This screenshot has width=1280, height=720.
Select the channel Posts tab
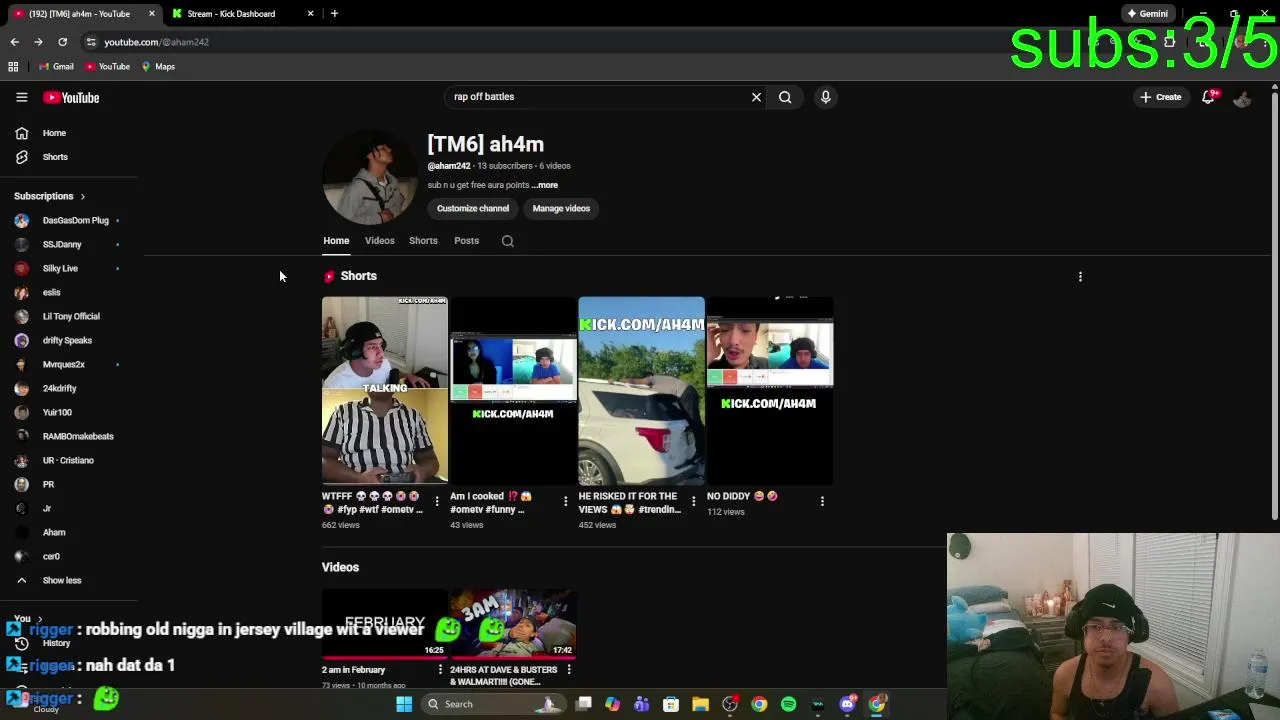tap(466, 241)
